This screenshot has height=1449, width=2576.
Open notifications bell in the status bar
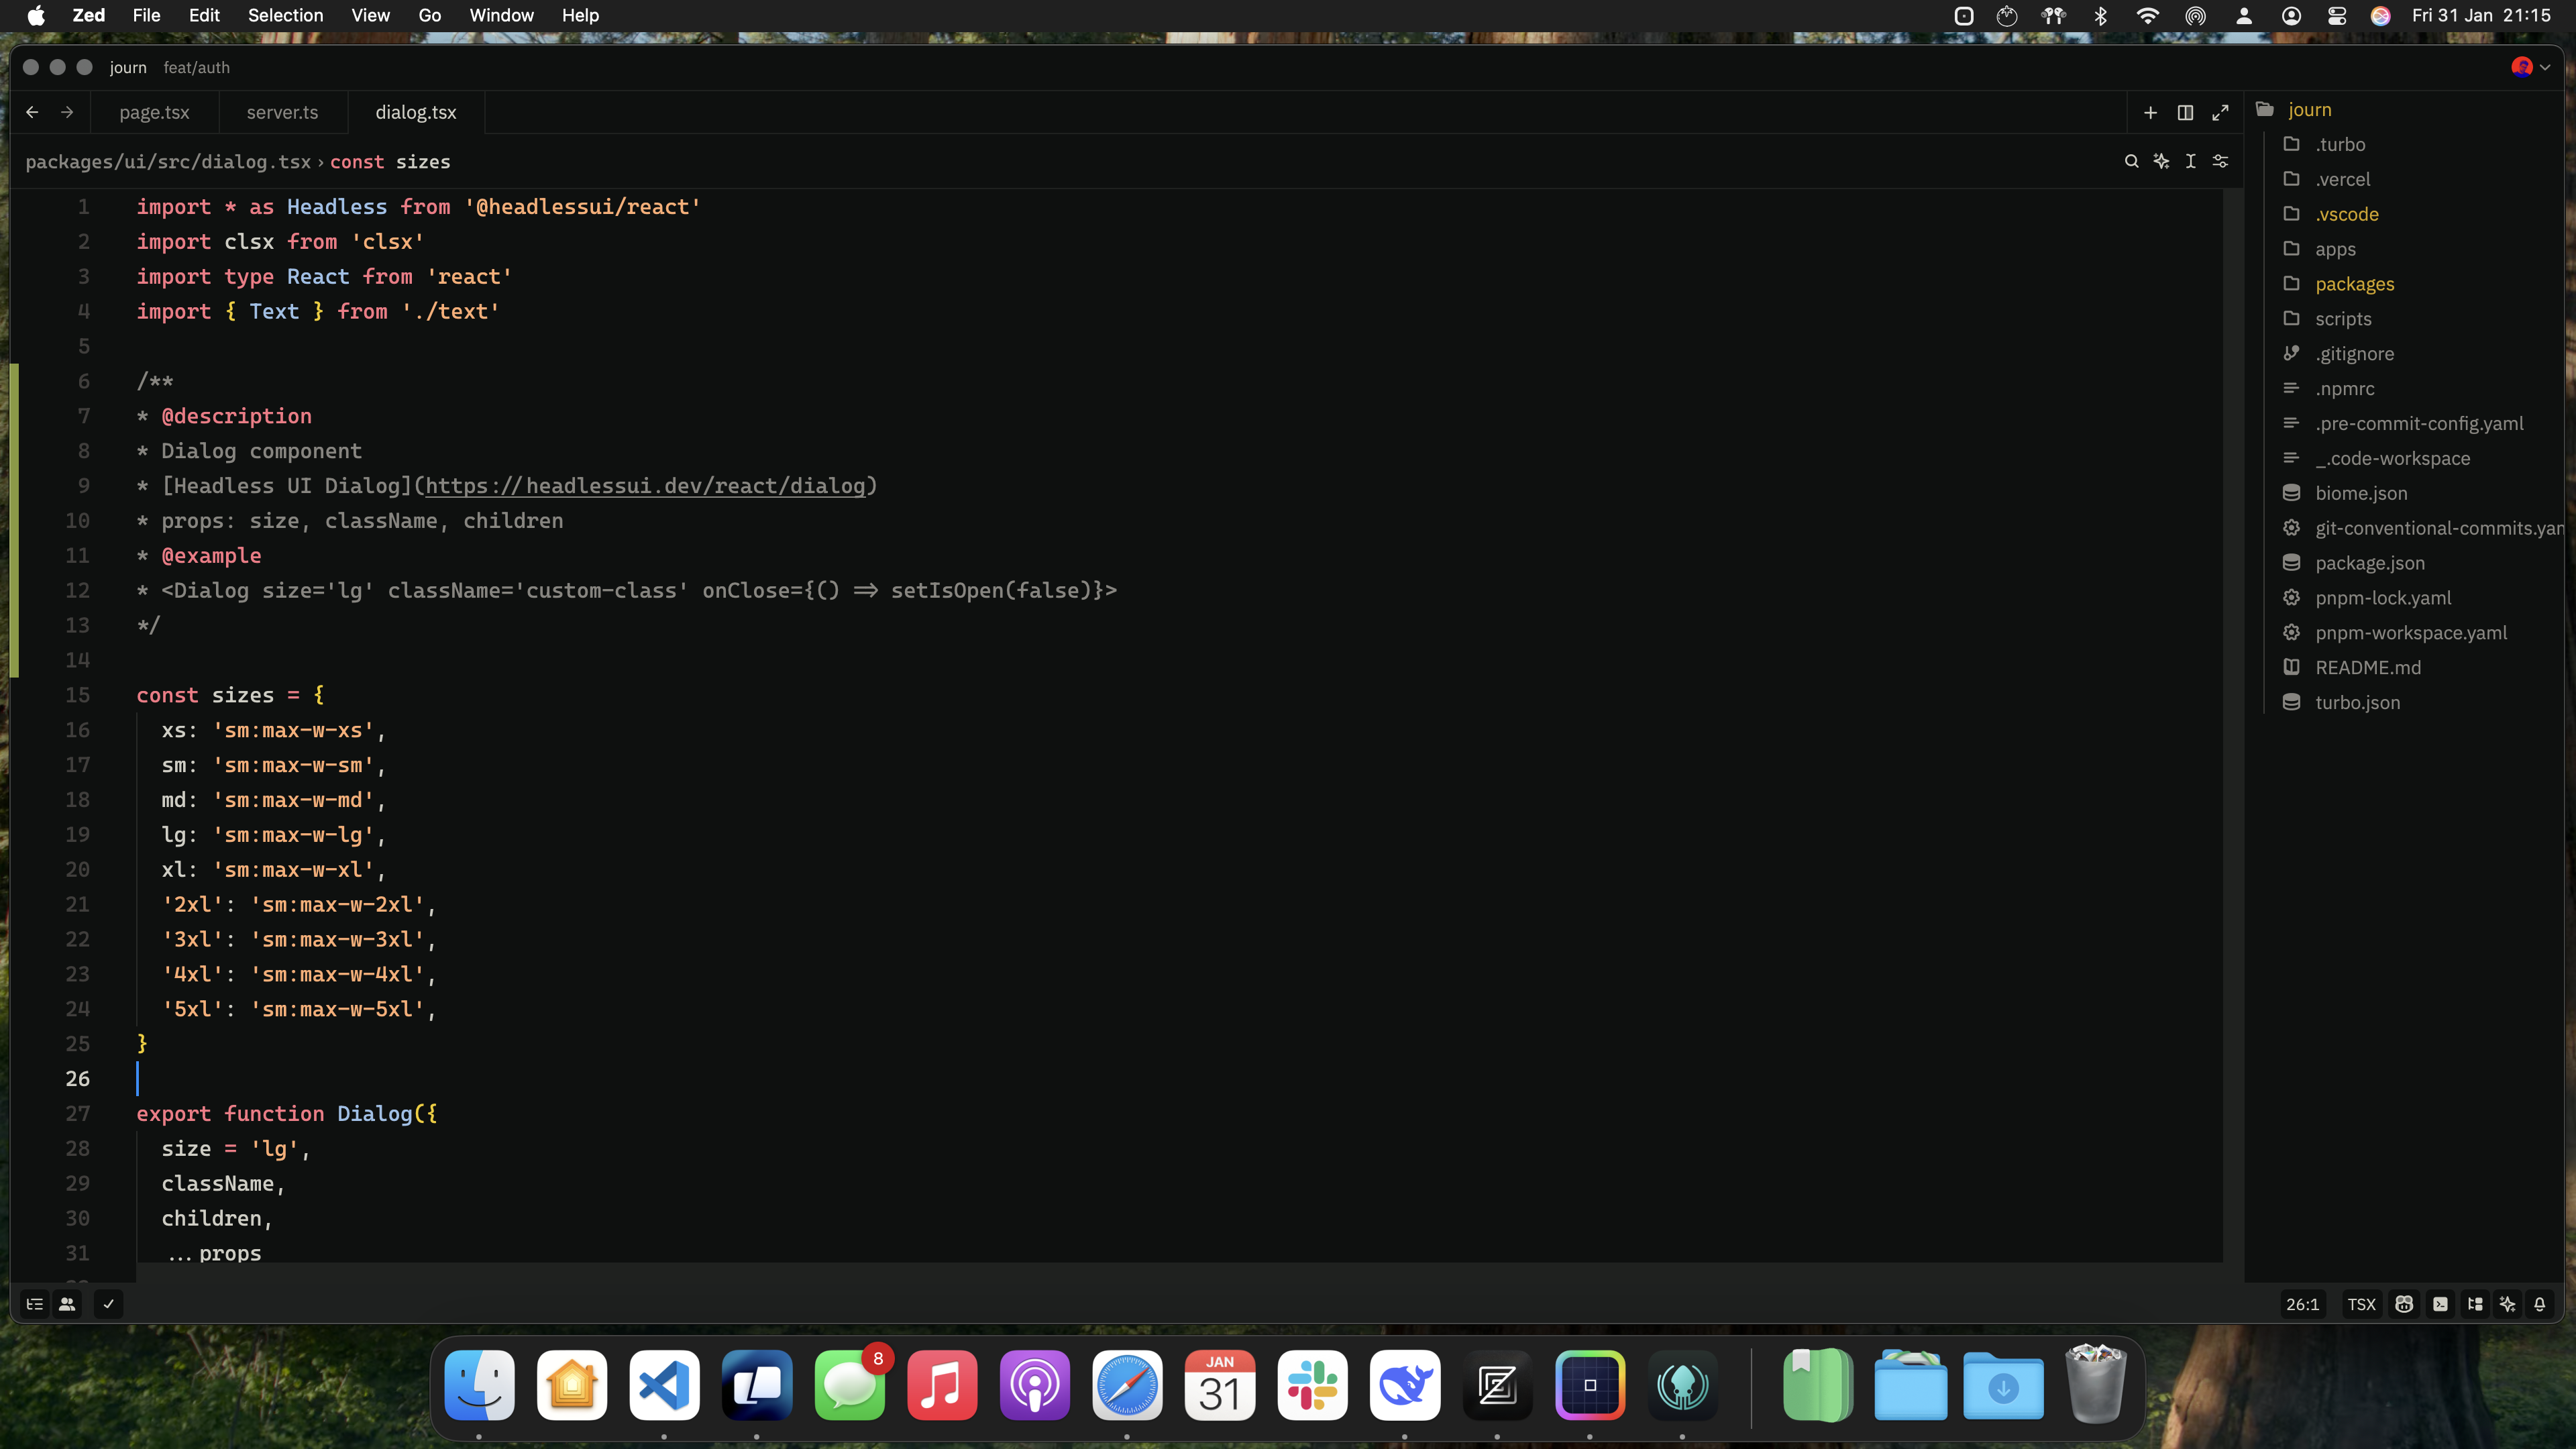click(2539, 1304)
